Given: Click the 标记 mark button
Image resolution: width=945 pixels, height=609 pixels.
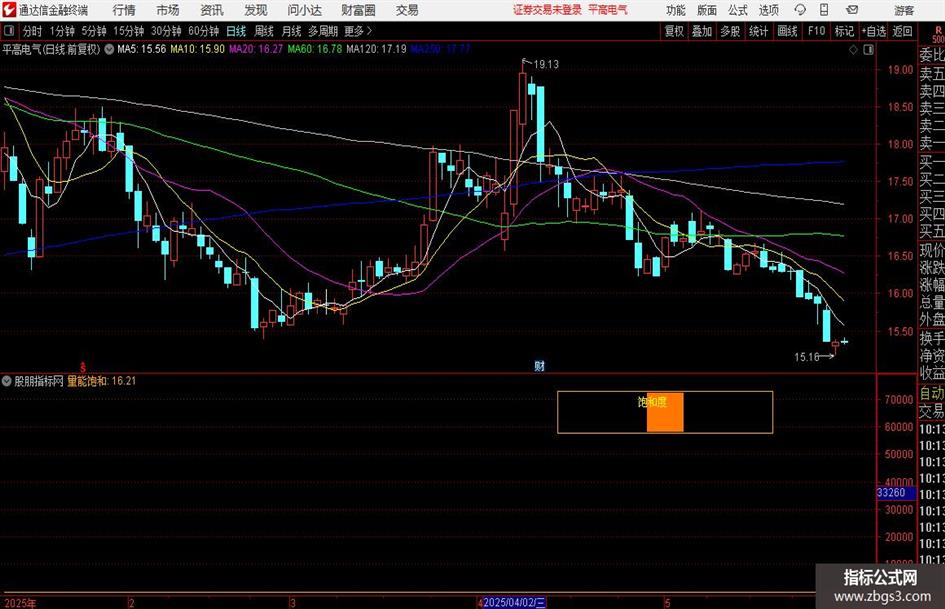Looking at the screenshot, I should 844,31.
